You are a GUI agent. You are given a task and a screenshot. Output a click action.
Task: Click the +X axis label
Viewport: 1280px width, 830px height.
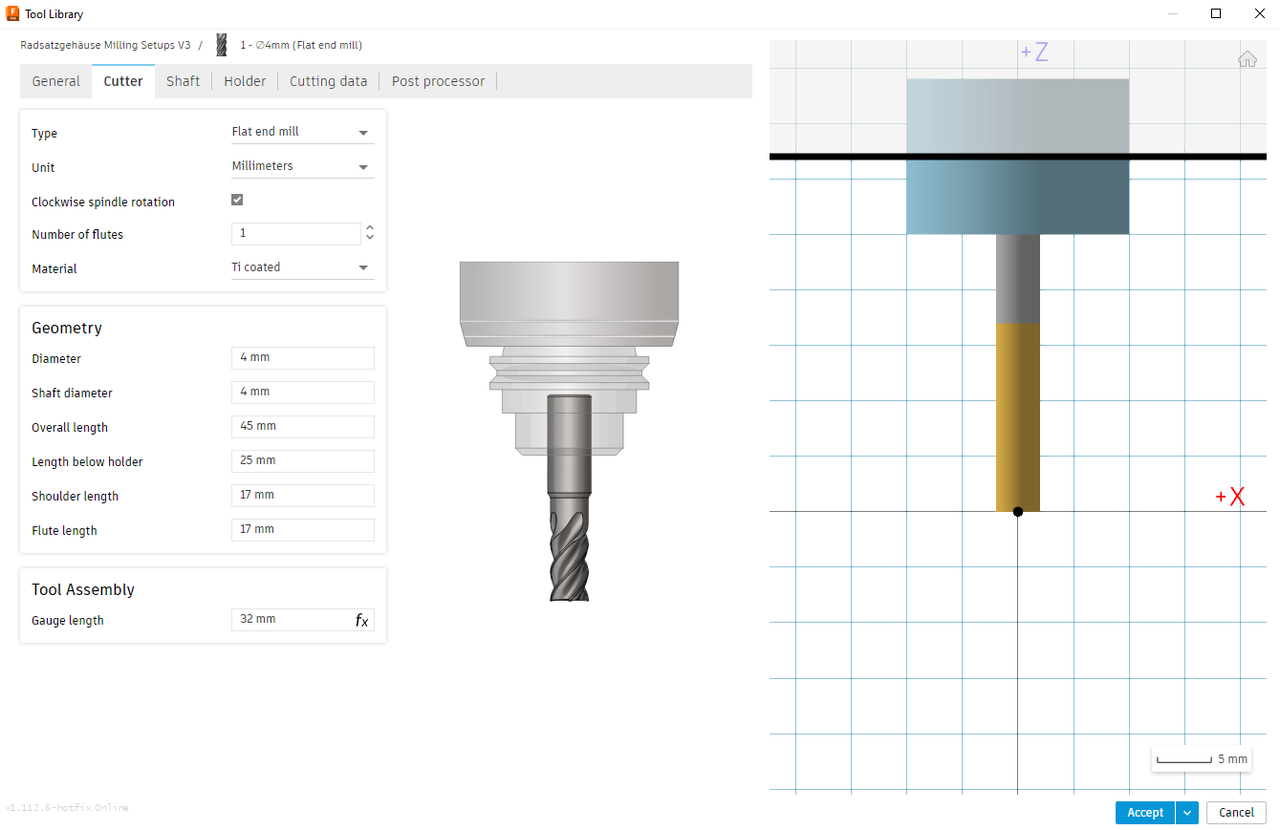coord(1230,497)
